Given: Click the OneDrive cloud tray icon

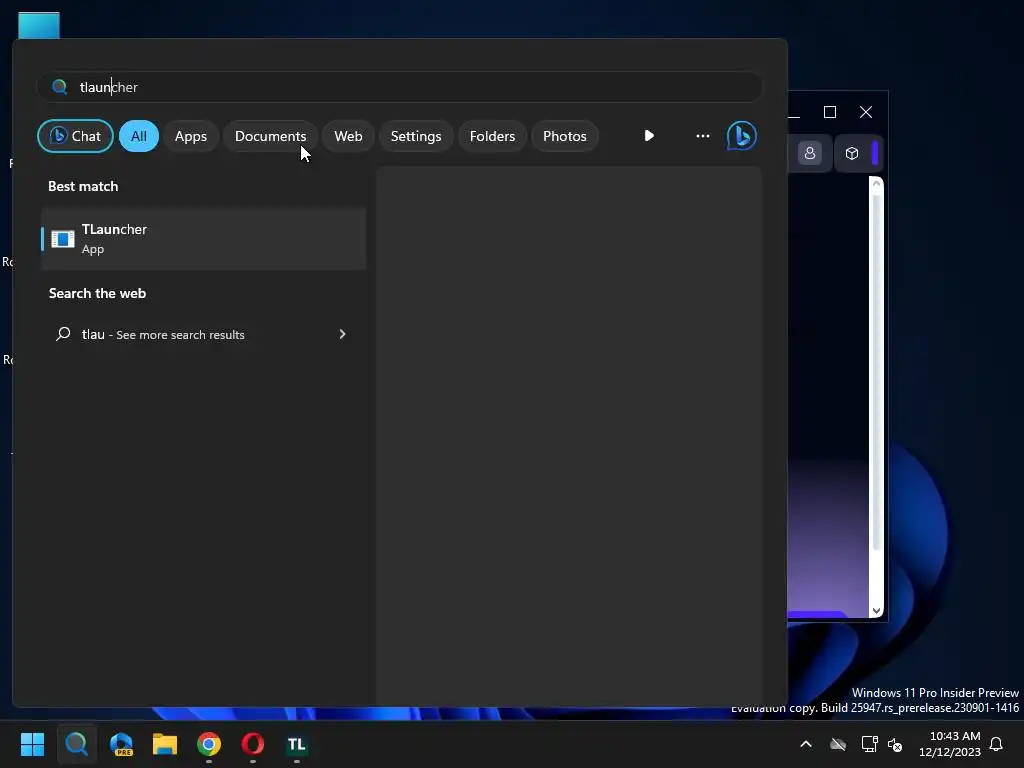Looking at the screenshot, I should (x=838, y=744).
